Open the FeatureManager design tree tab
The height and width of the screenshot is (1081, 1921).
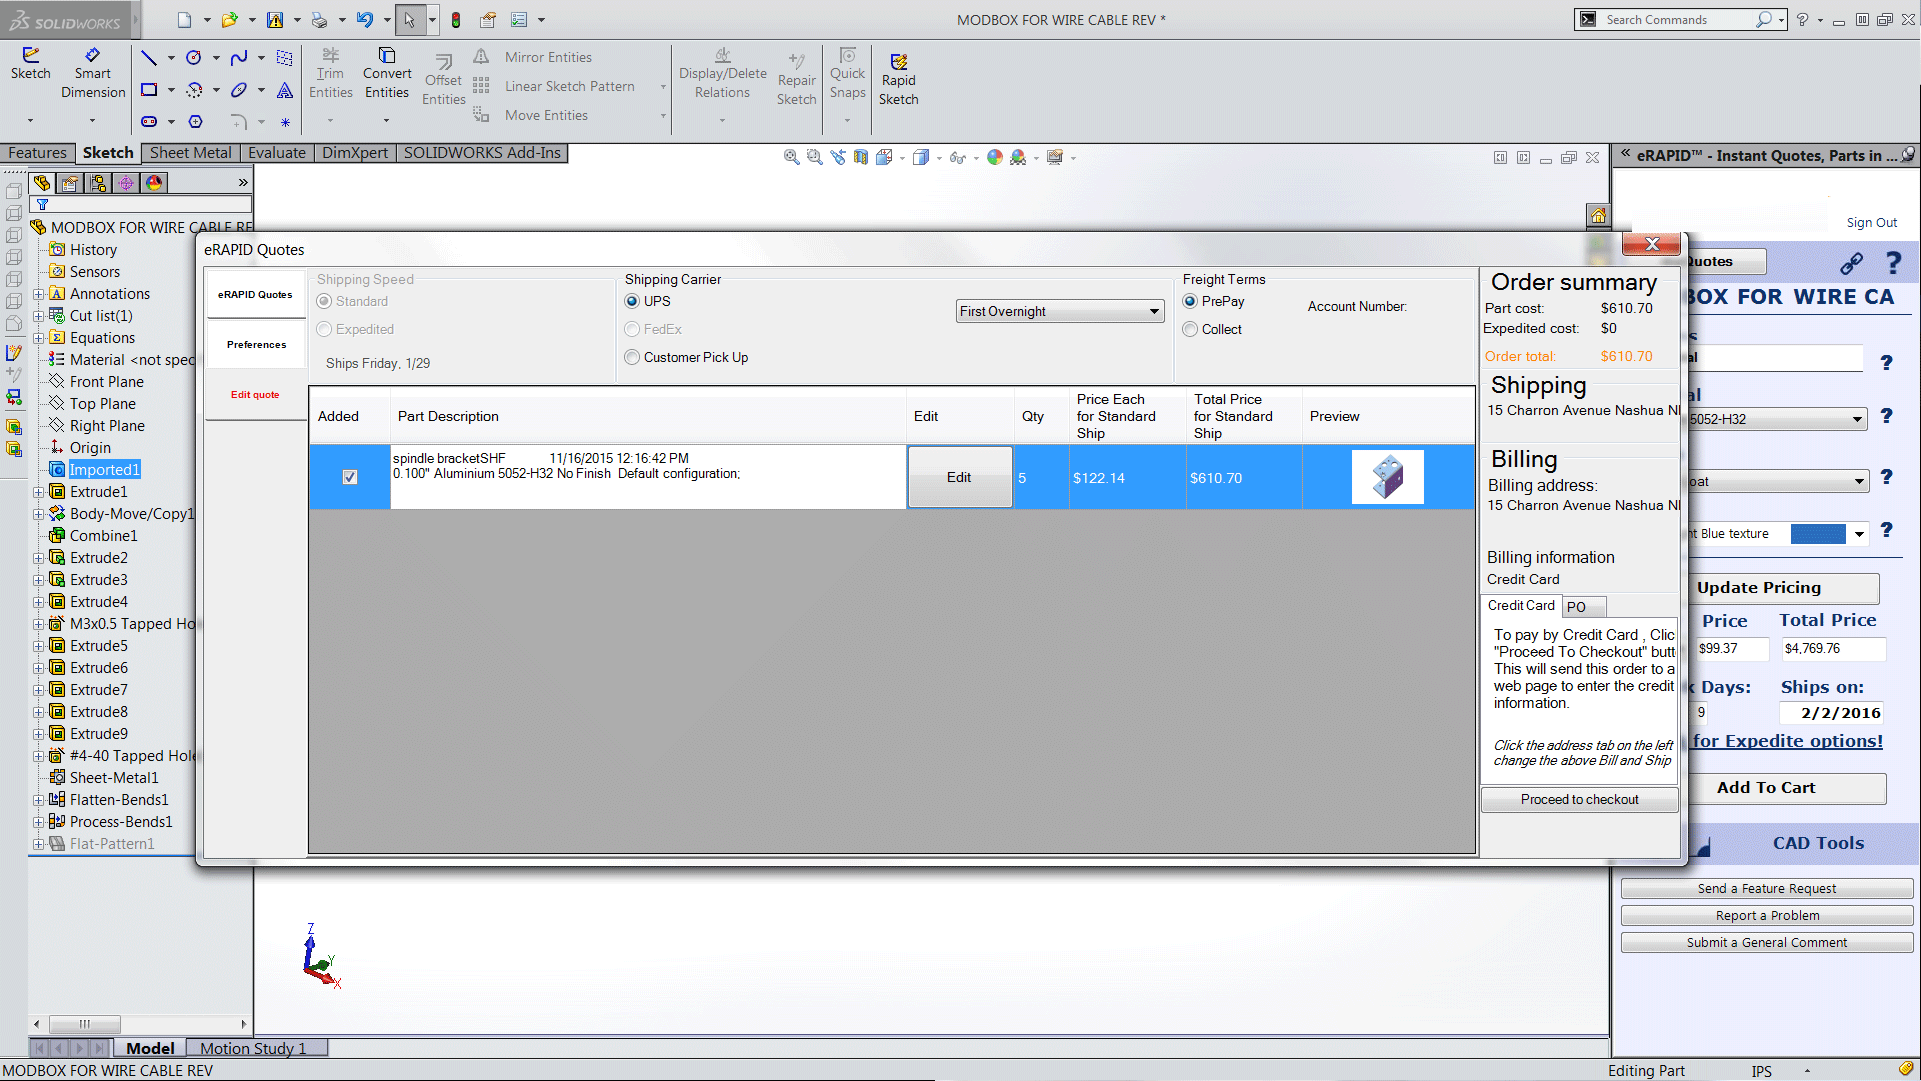coord(42,183)
